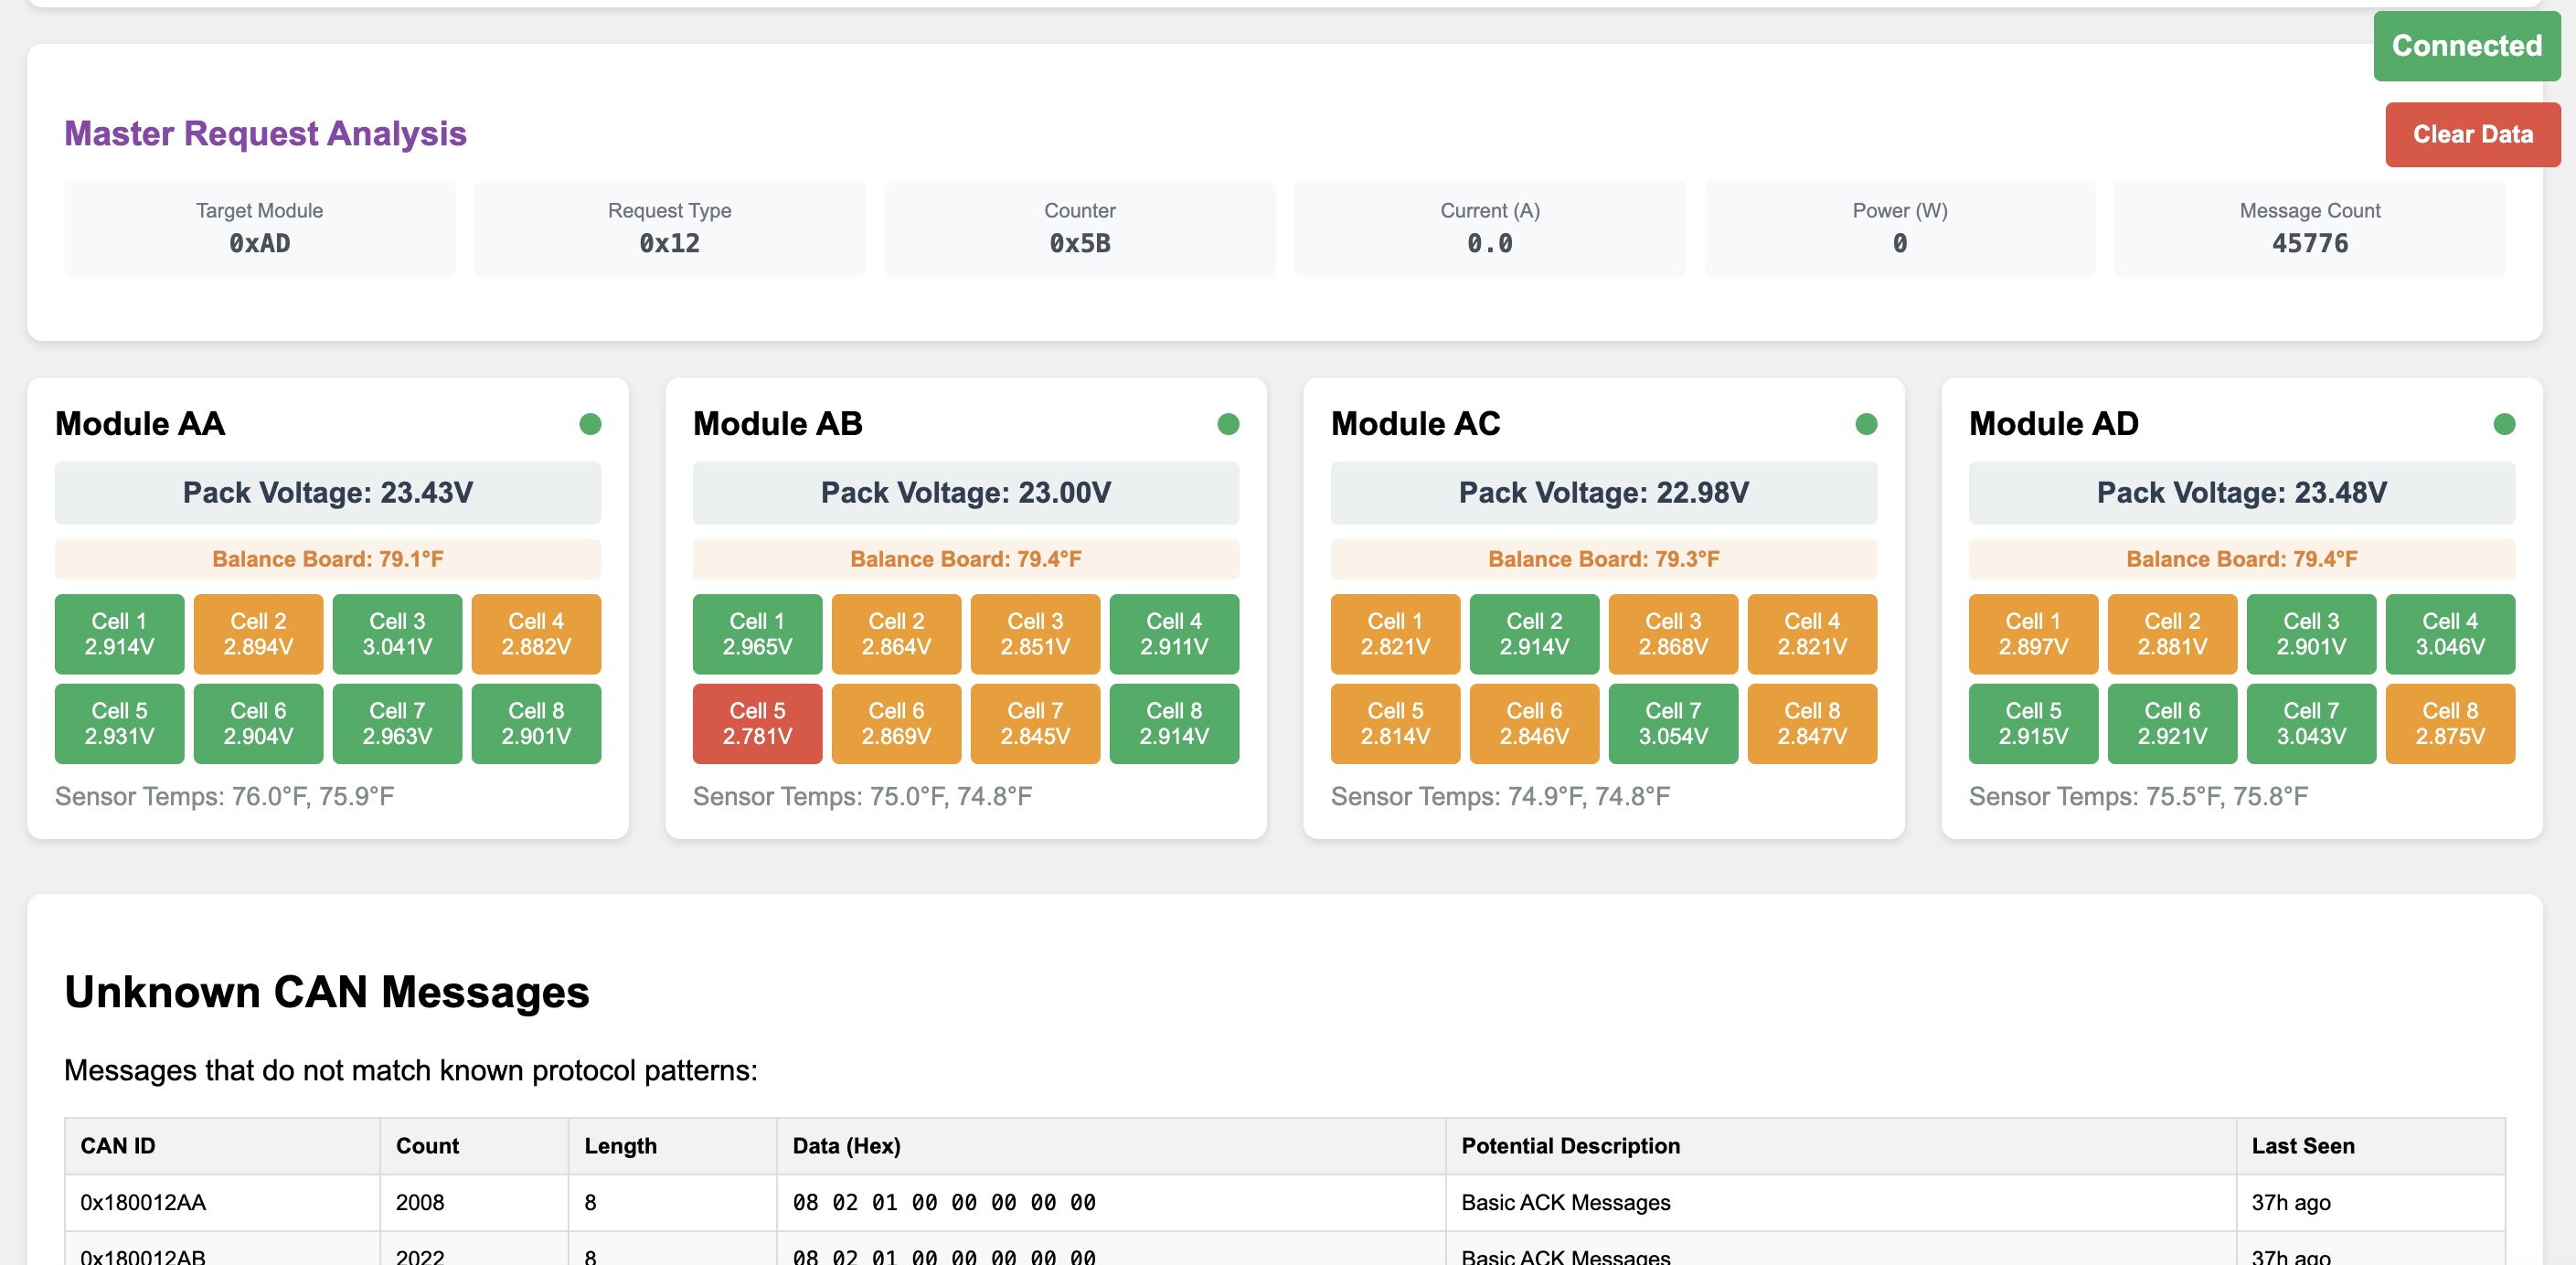Click the Connected status button
This screenshot has width=2576, height=1265.
[x=2466, y=46]
